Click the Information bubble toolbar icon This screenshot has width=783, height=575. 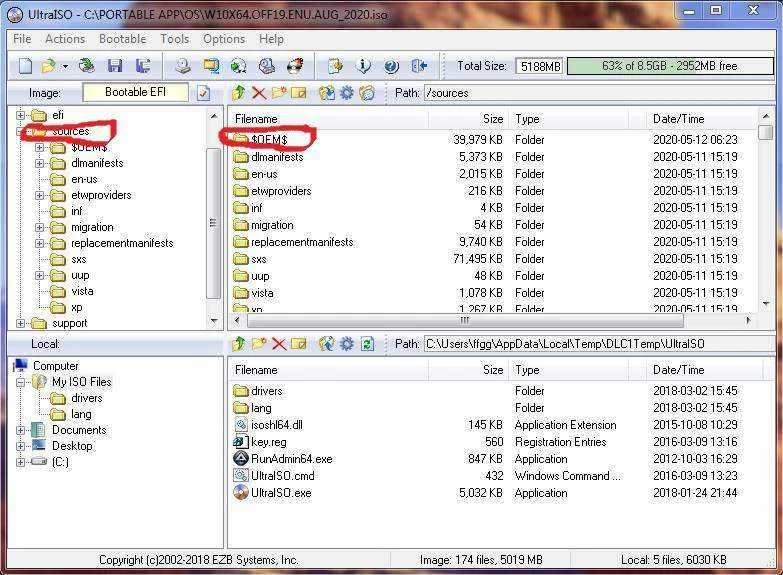[364, 66]
